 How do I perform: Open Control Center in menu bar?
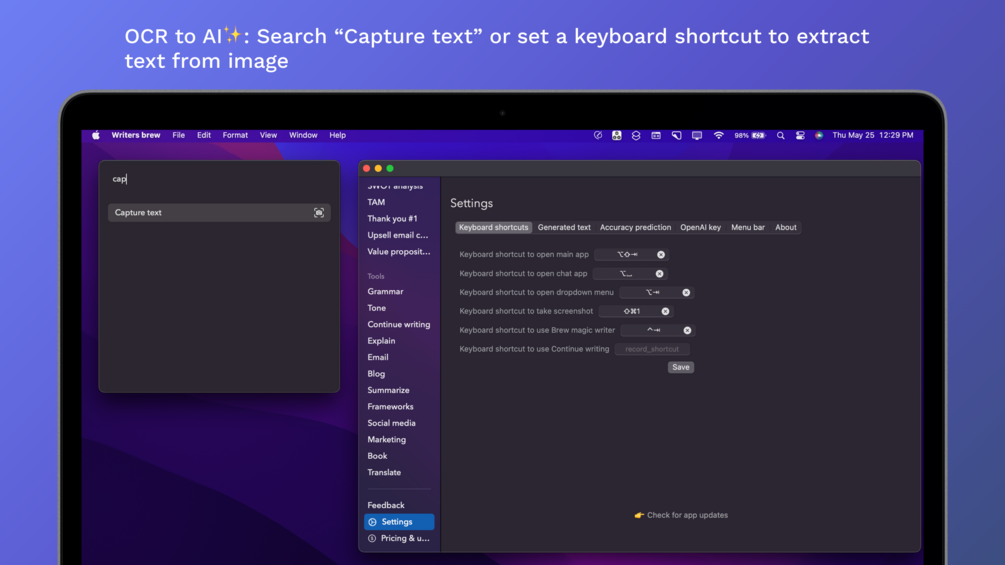800,136
